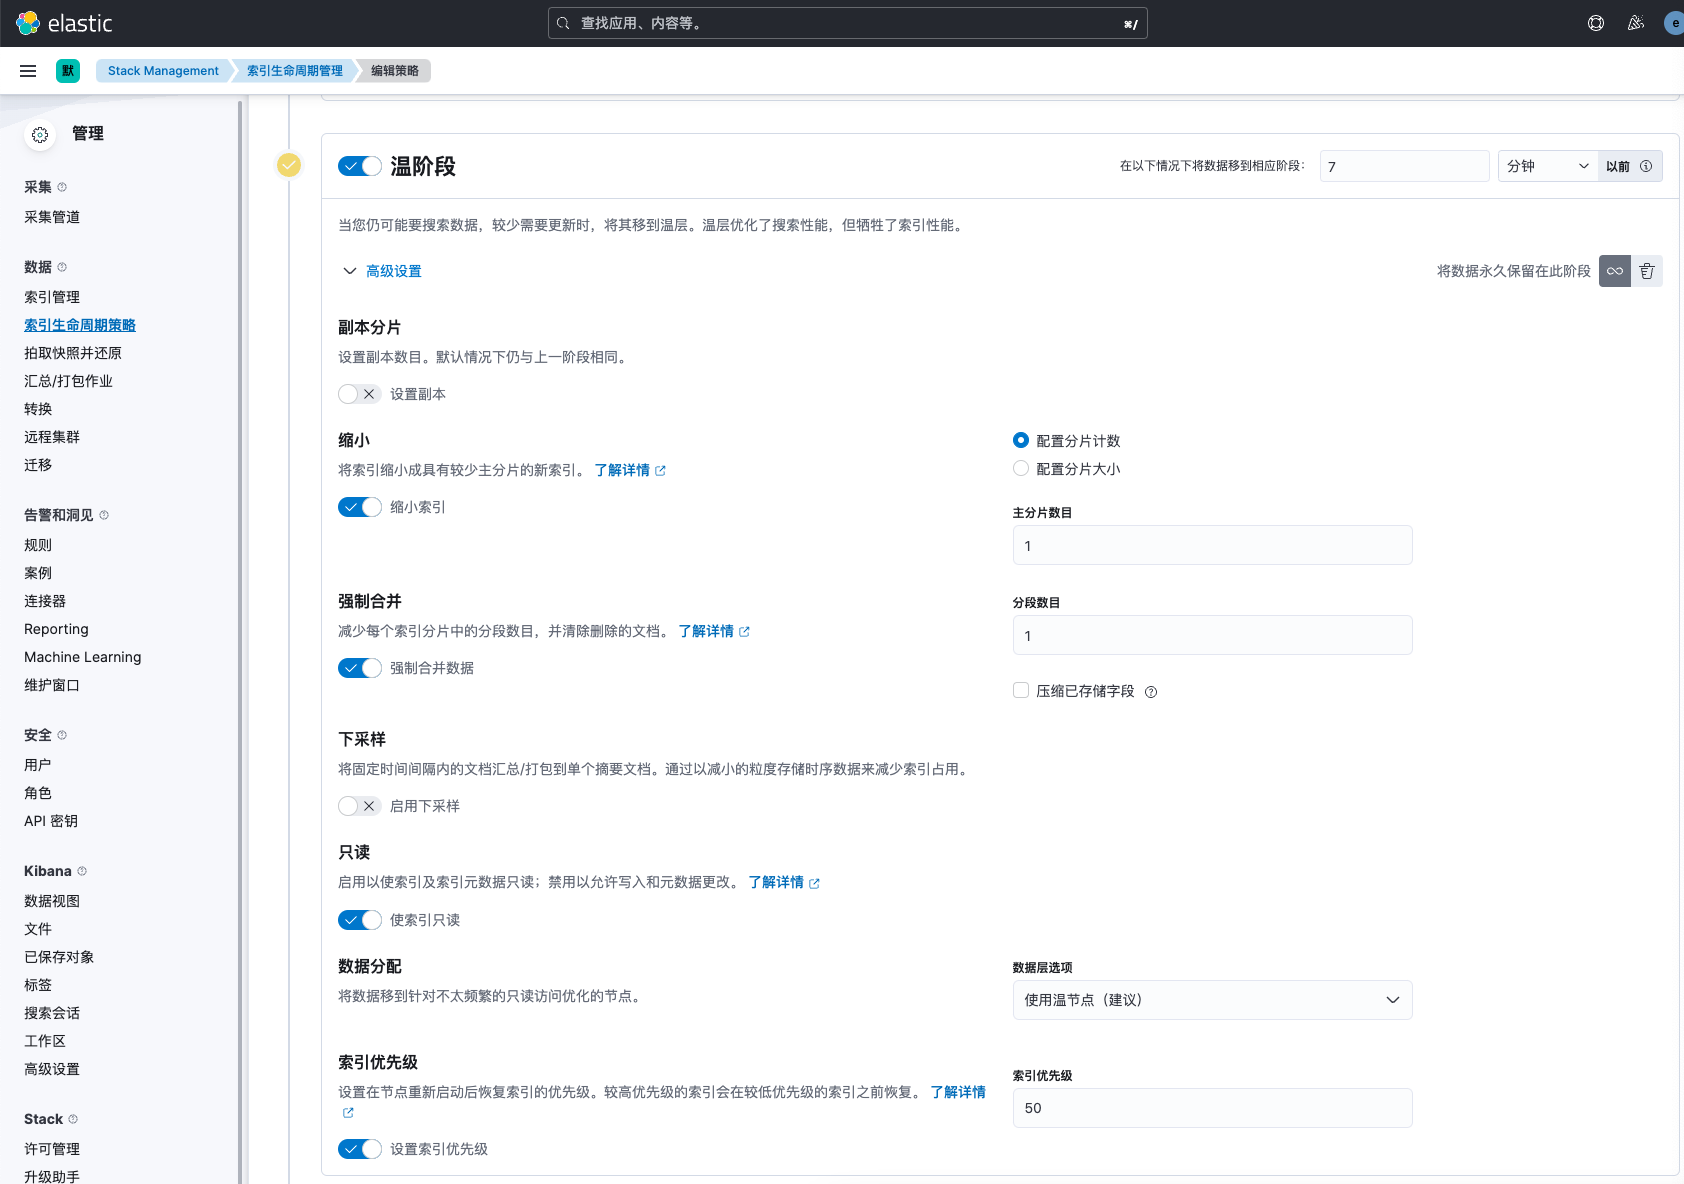Click the infinity keep-data-forever icon
Image resolution: width=1684 pixels, height=1184 pixels.
(x=1615, y=271)
